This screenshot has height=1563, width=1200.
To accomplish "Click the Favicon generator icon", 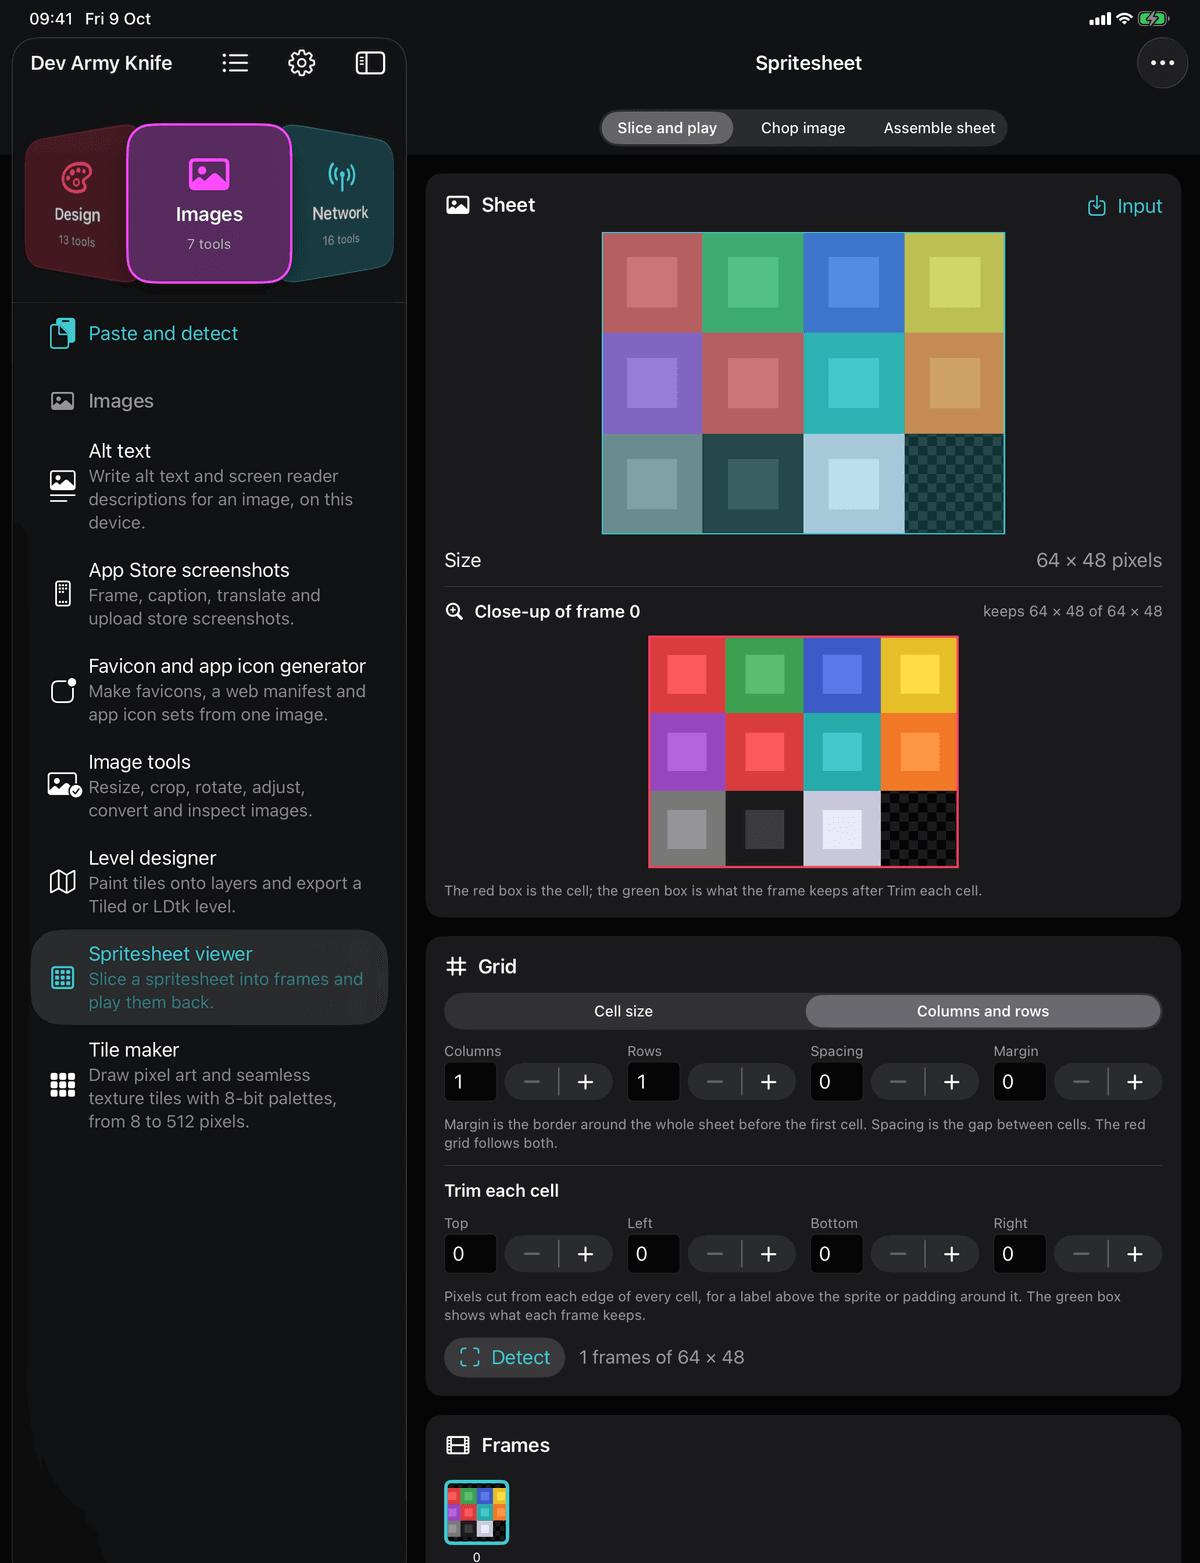I will (x=63, y=690).
